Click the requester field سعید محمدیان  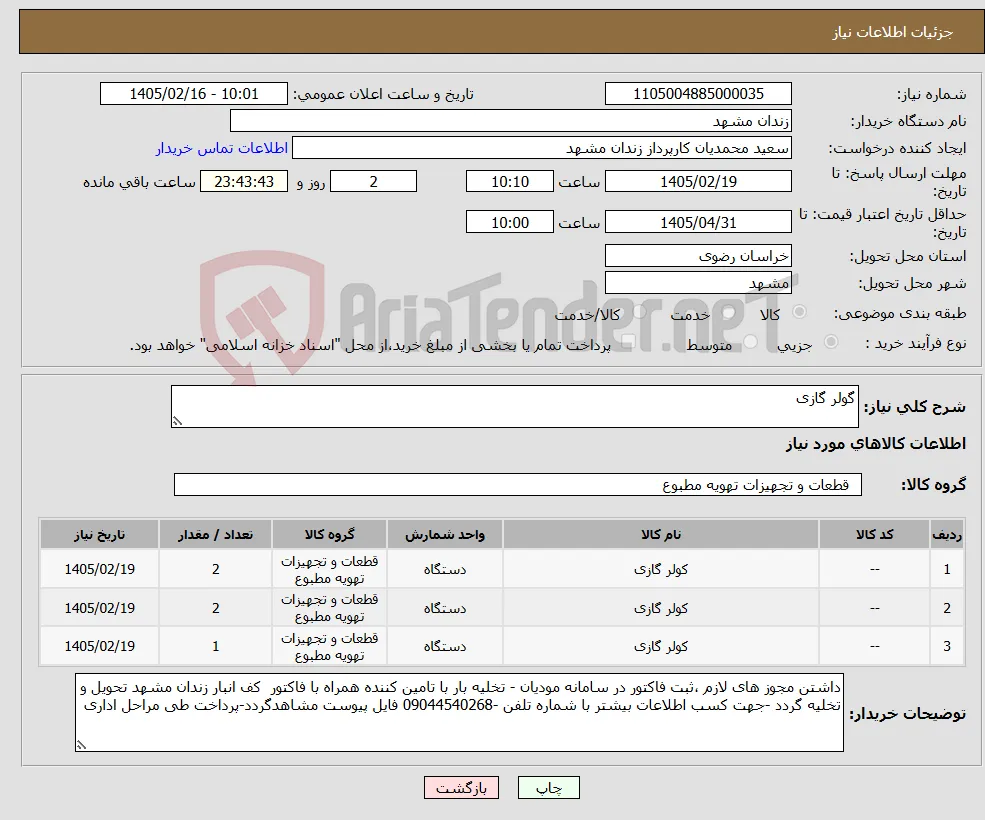pyautogui.click(x=541, y=148)
